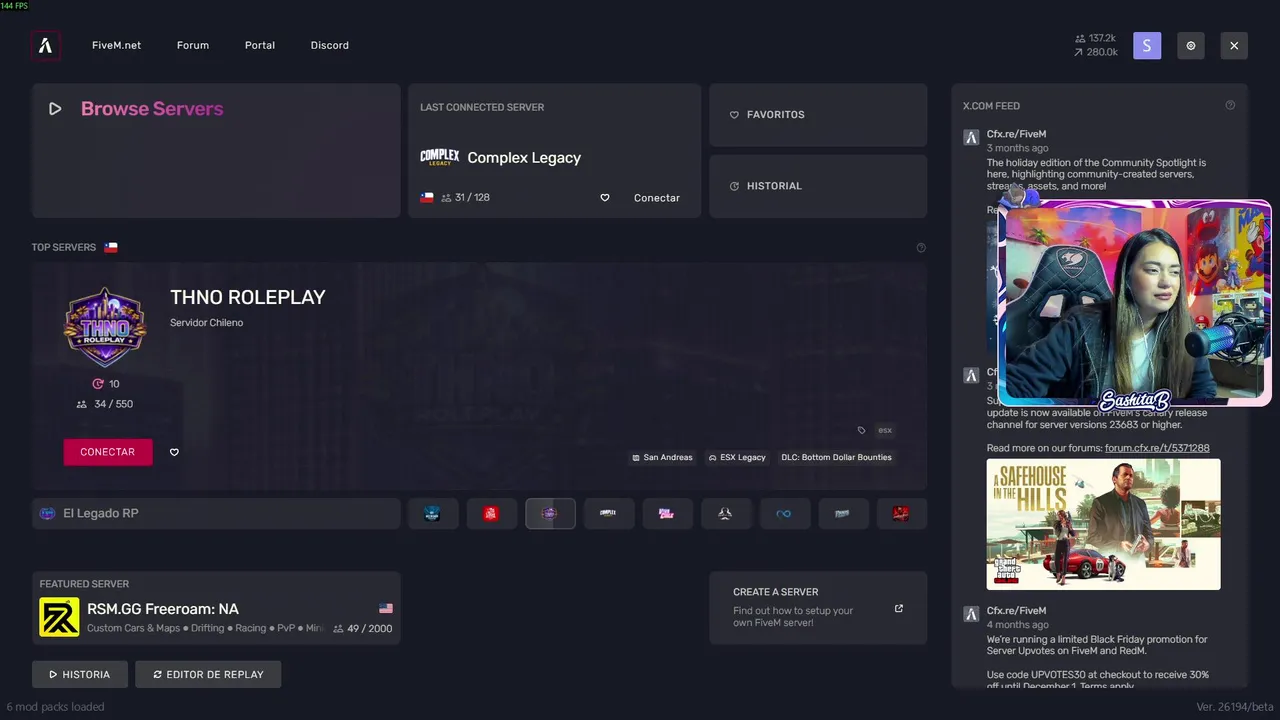
Task: Favorite THNO Roleplay with the heart icon
Action: pos(174,452)
